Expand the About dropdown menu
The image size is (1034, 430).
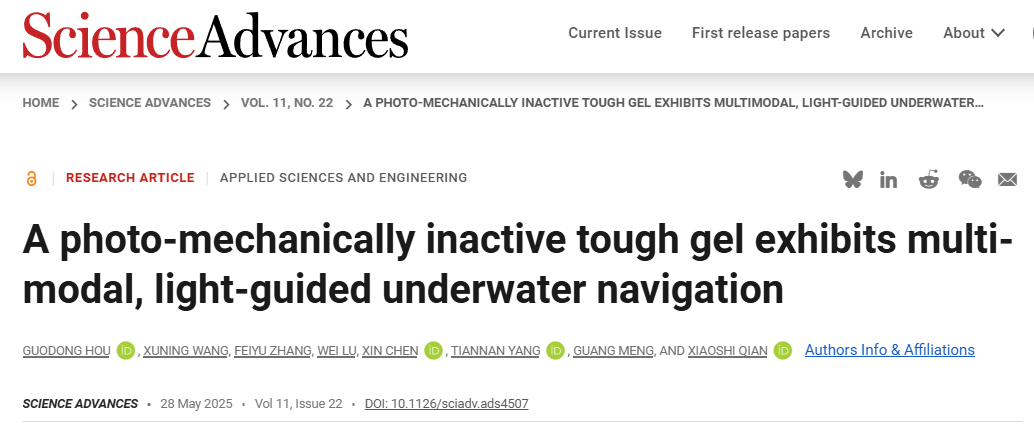[x=974, y=33]
